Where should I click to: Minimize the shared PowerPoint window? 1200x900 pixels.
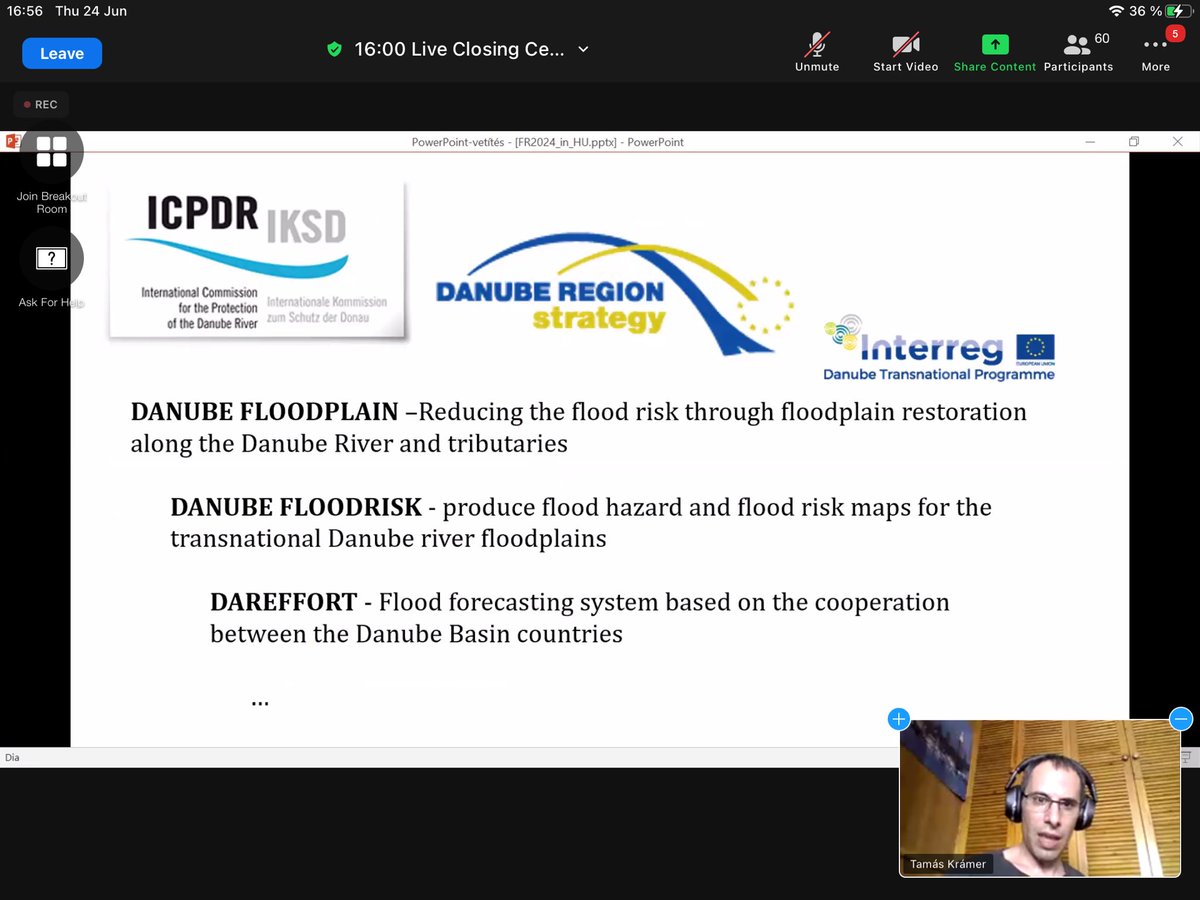point(1090,142)
